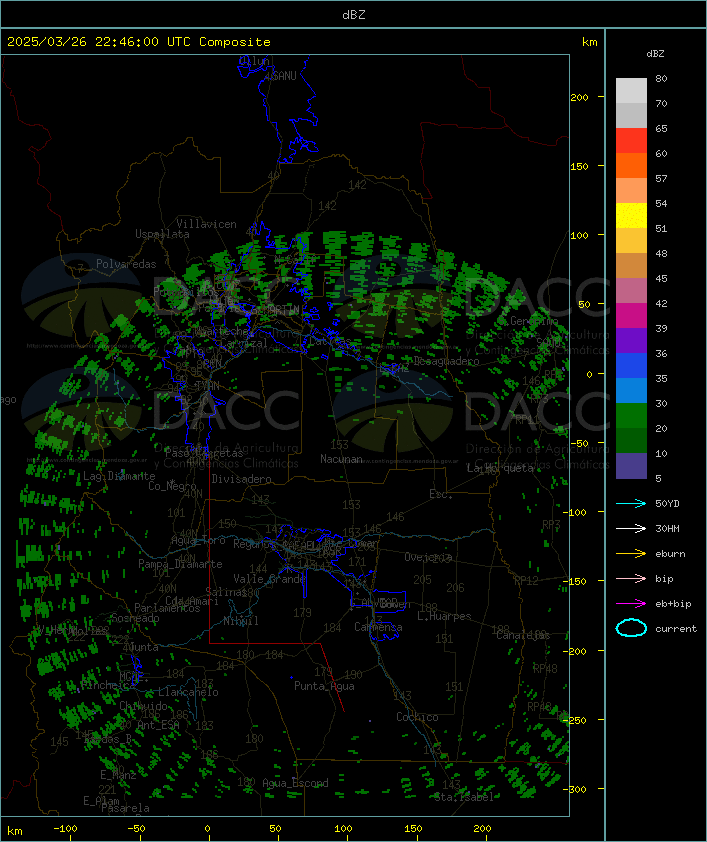Click the 'Uspallata' map label

pyautogui.click(x=162, y=234)
